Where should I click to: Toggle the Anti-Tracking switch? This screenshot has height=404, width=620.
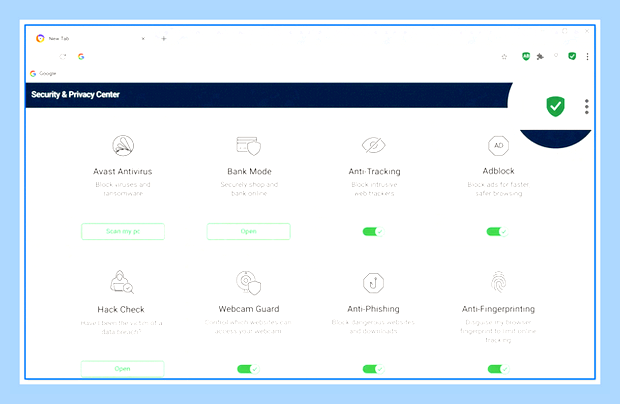click(x=373, y=232)
